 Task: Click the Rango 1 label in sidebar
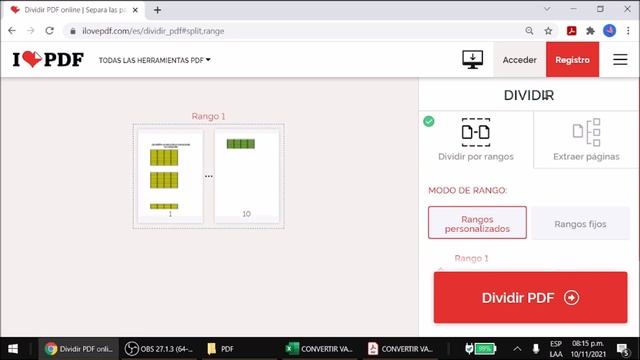point(471,258)
